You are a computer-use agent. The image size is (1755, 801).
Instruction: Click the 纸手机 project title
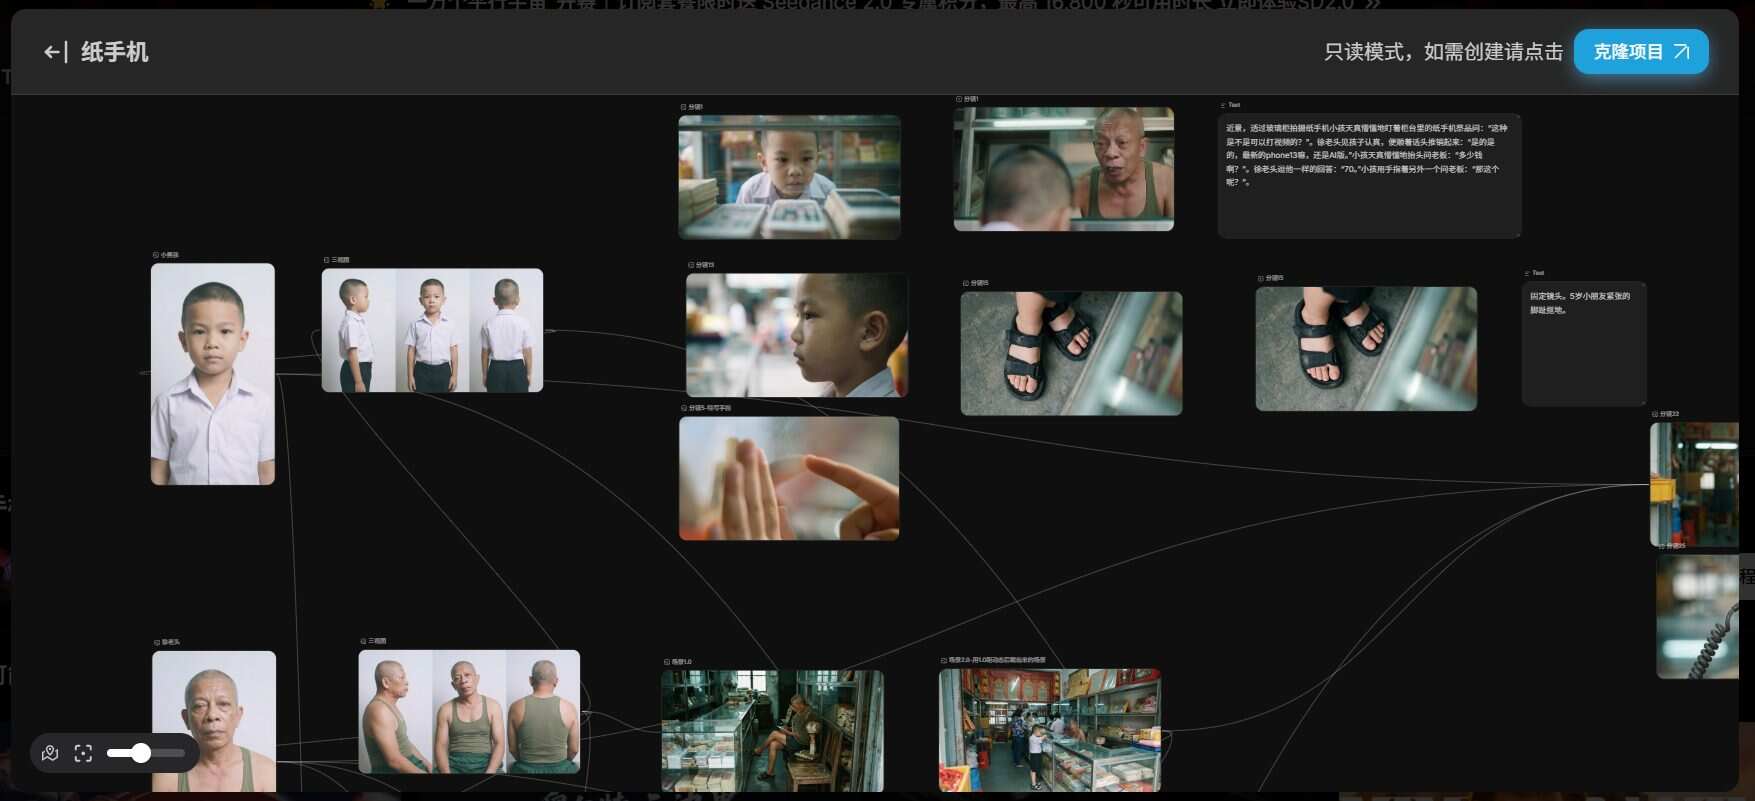coord(114,52)
